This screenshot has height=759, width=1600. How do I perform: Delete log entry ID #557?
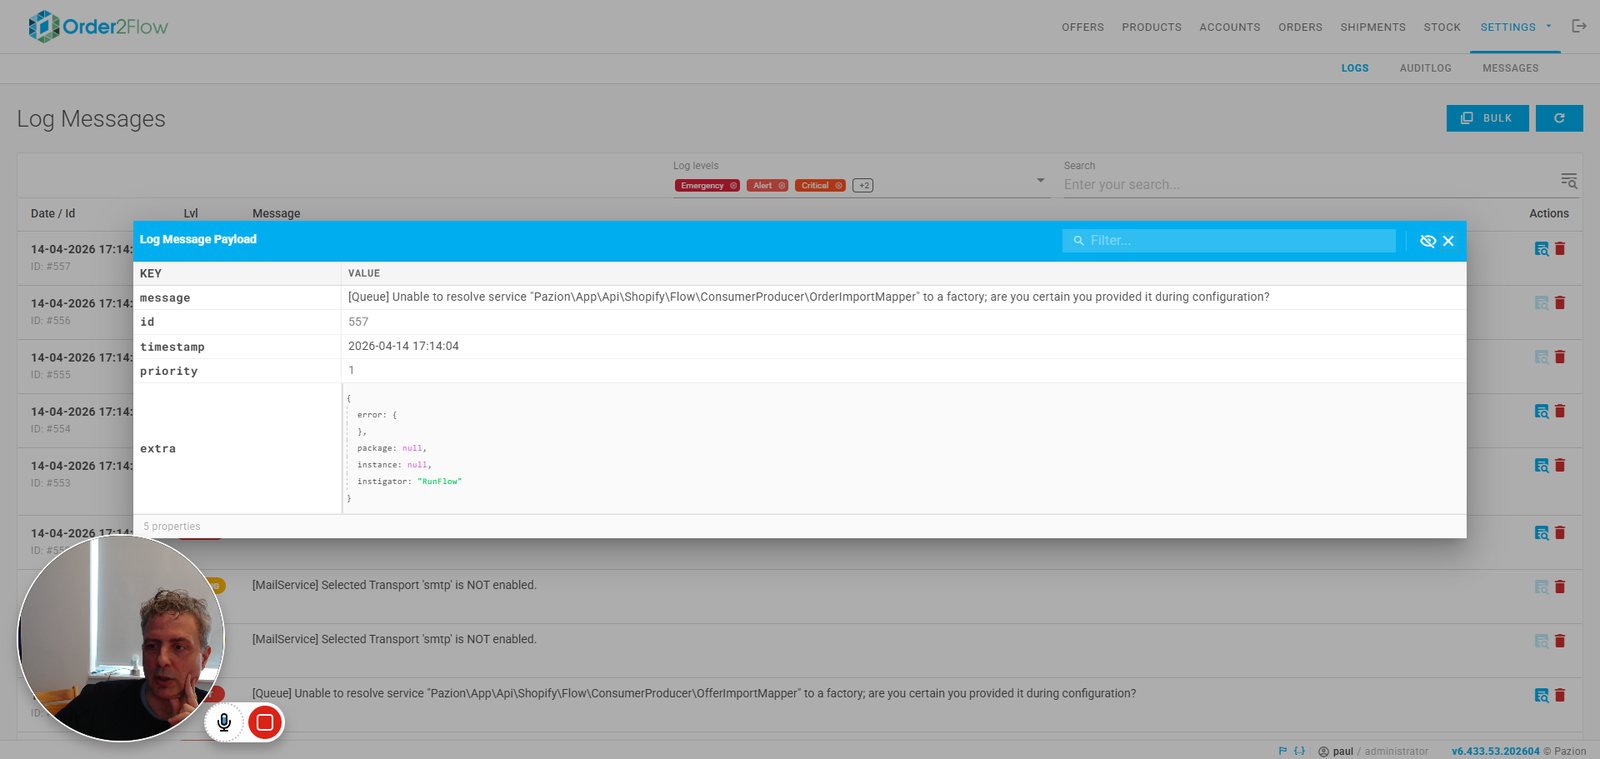[1560, 249]
